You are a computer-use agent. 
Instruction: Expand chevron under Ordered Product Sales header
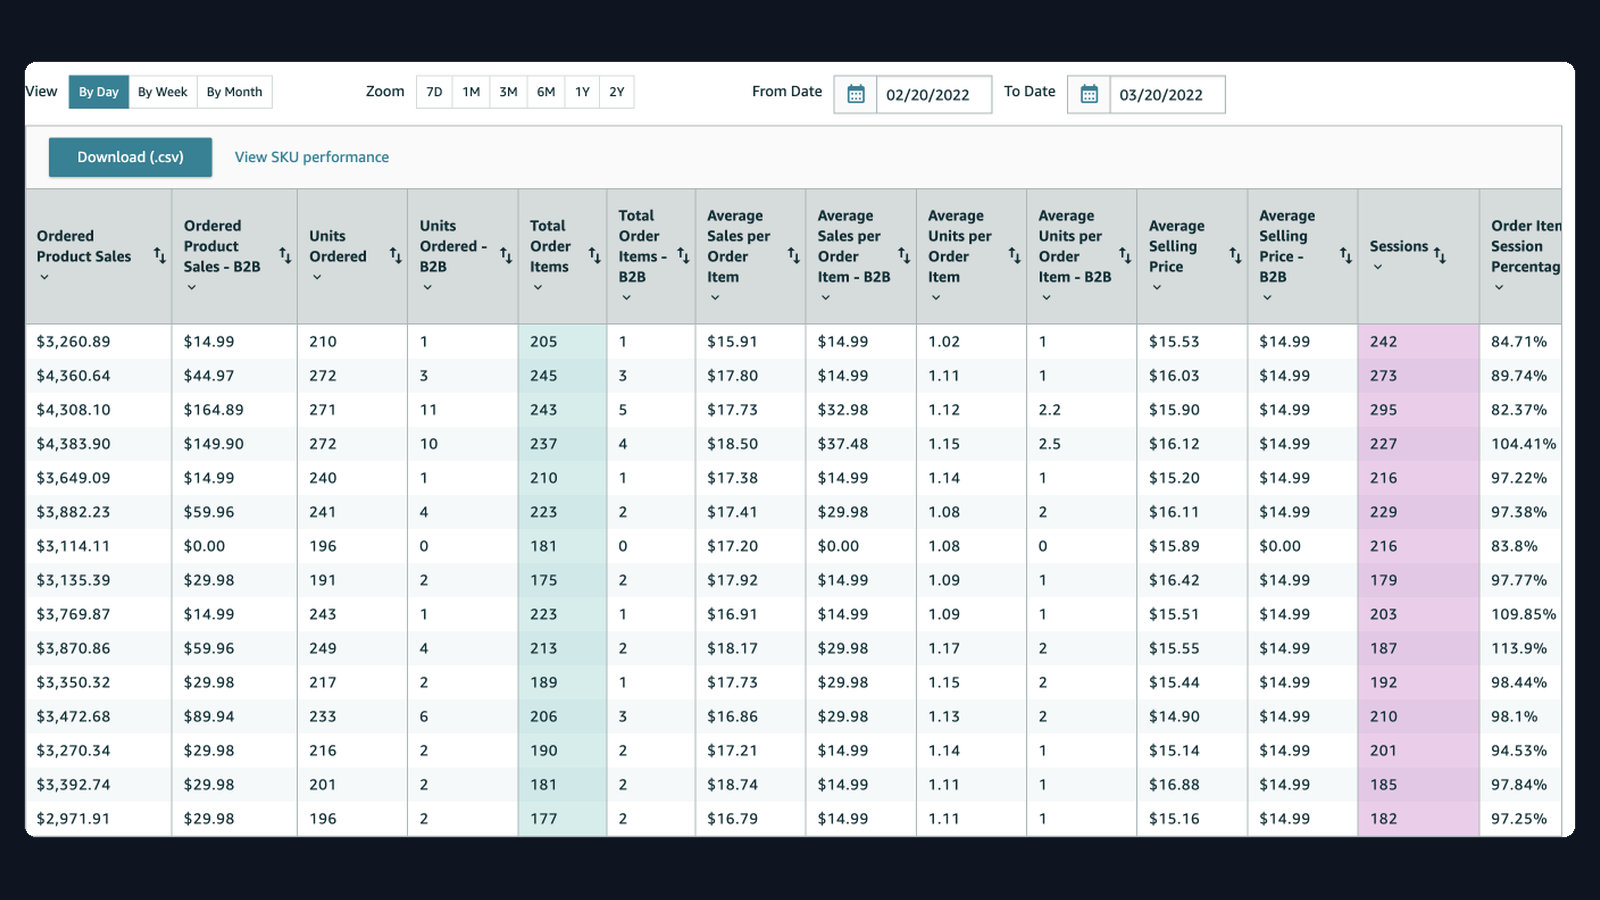44,277
